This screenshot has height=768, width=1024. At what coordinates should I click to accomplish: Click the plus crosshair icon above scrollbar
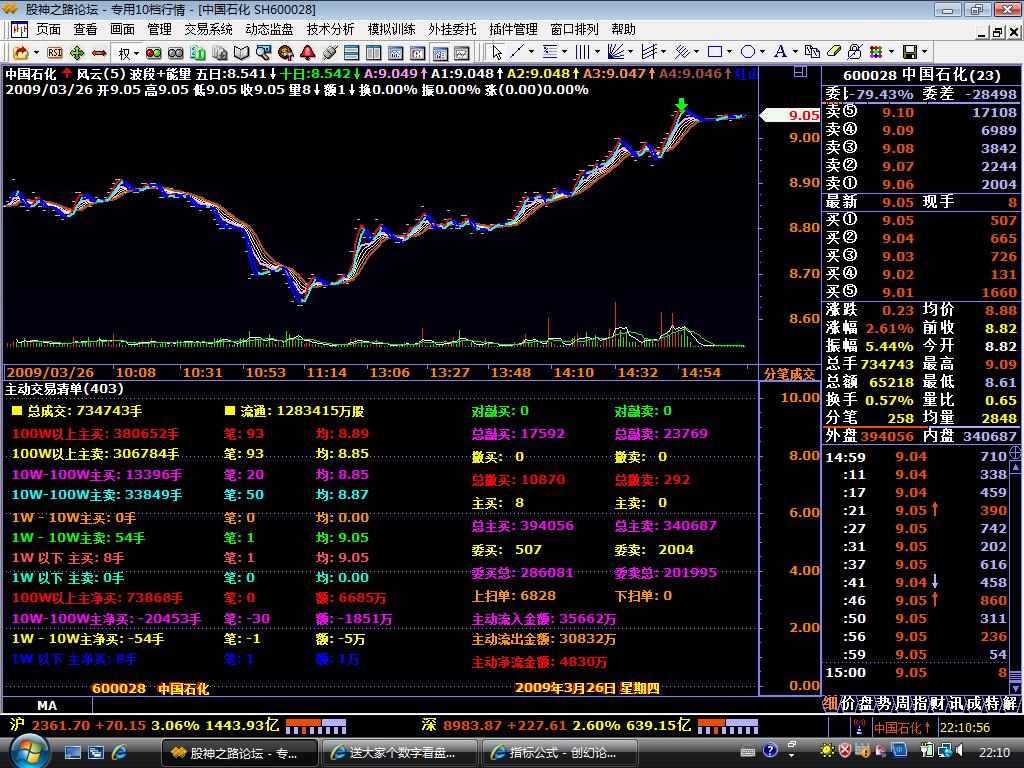pos(1015,453)
